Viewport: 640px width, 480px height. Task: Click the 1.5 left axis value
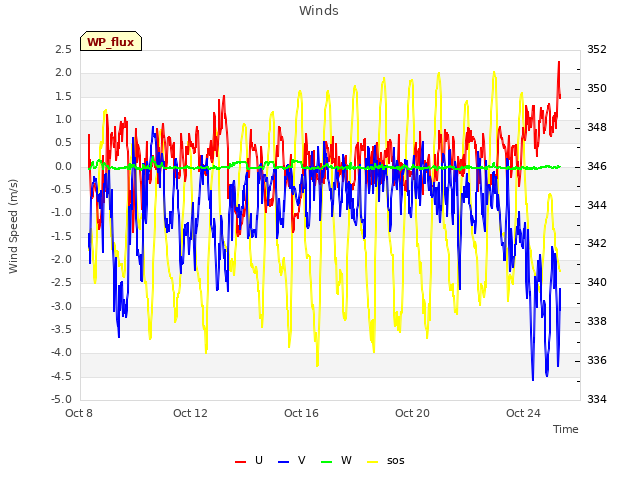(63, 96)
